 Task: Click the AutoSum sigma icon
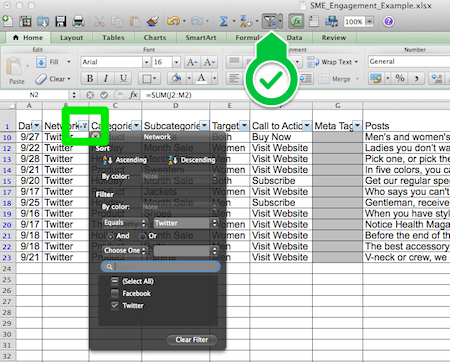tap(223, 21)
